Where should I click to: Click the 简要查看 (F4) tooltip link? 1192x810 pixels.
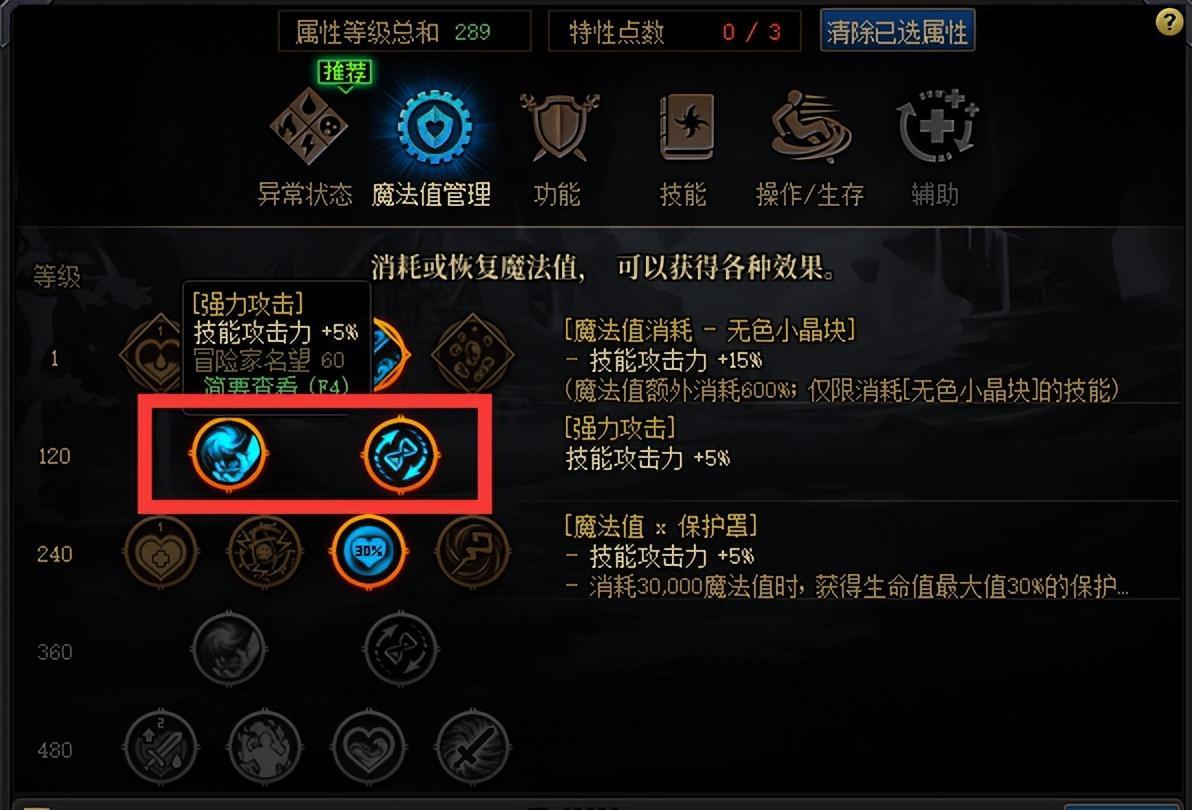[x=276, y=386]
